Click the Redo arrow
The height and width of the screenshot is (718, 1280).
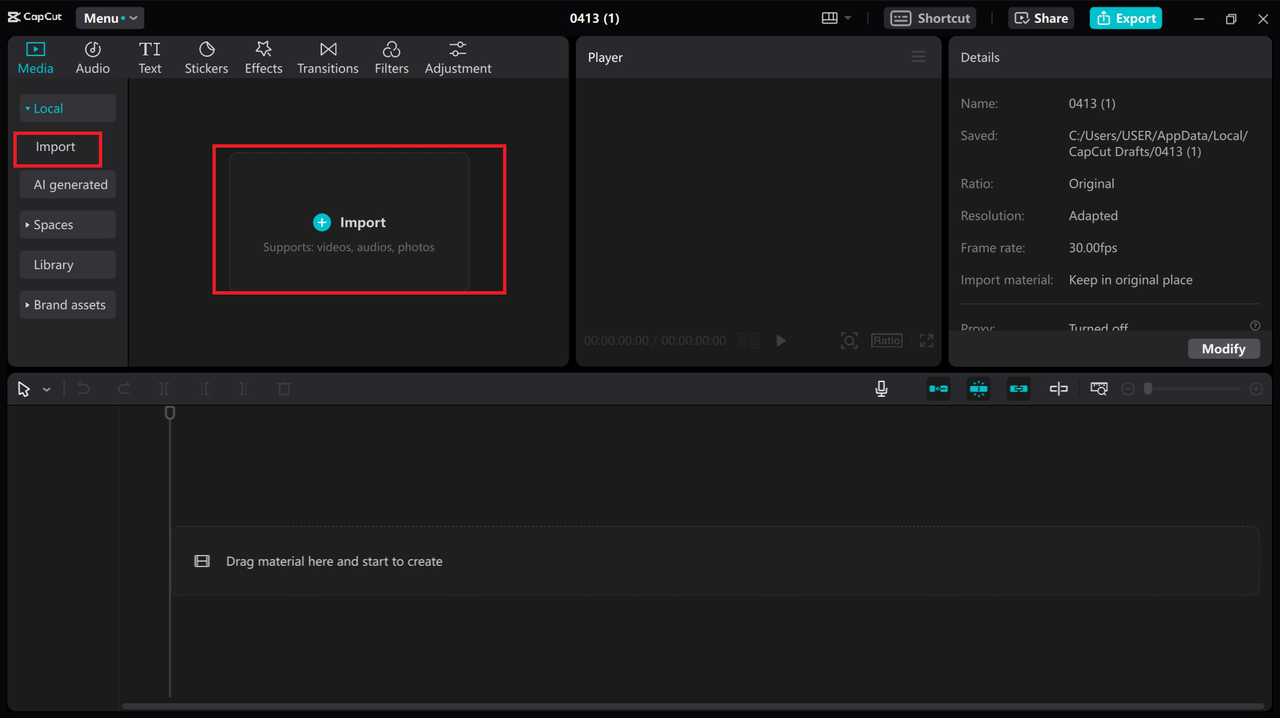[124, 389]
